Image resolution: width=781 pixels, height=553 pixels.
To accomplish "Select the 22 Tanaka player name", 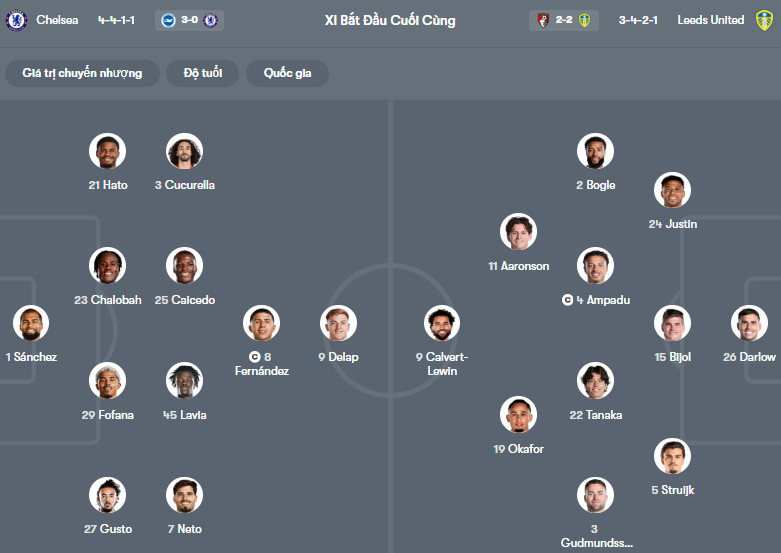I will click(595, 415).
